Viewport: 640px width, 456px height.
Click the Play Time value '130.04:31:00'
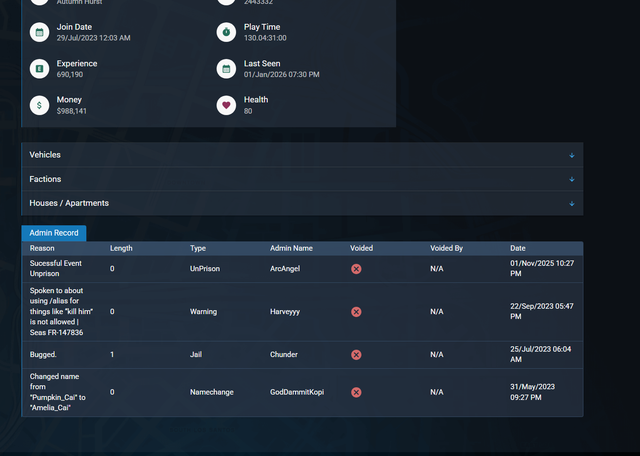(x=265, y=38)
